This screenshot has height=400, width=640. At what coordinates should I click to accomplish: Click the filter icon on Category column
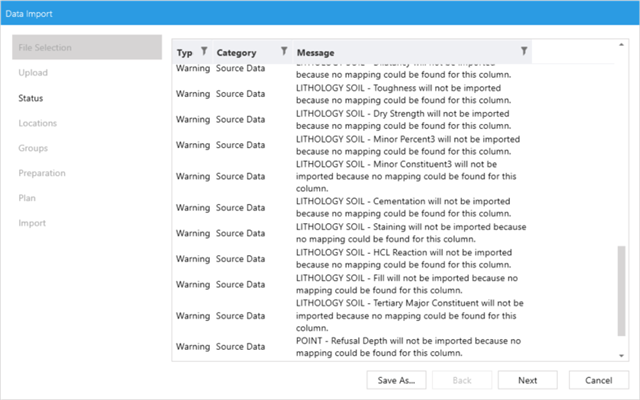click(284, 52)
